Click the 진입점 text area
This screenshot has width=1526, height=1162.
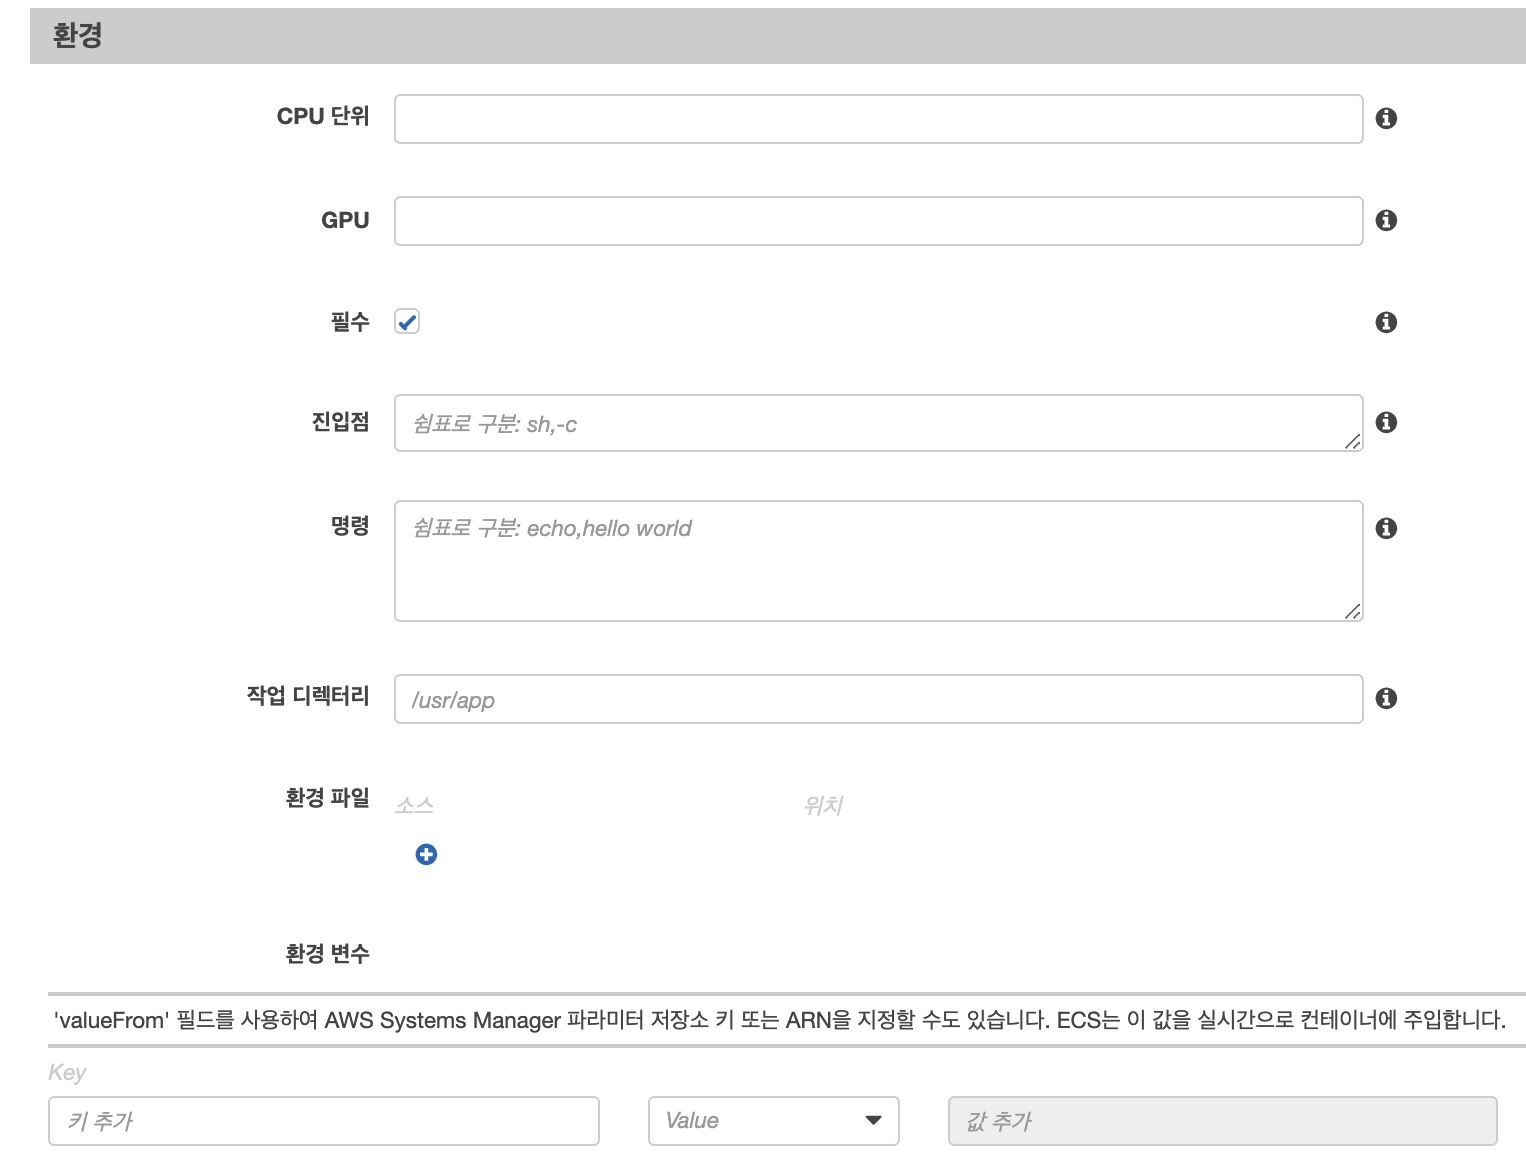coord(879,423)
